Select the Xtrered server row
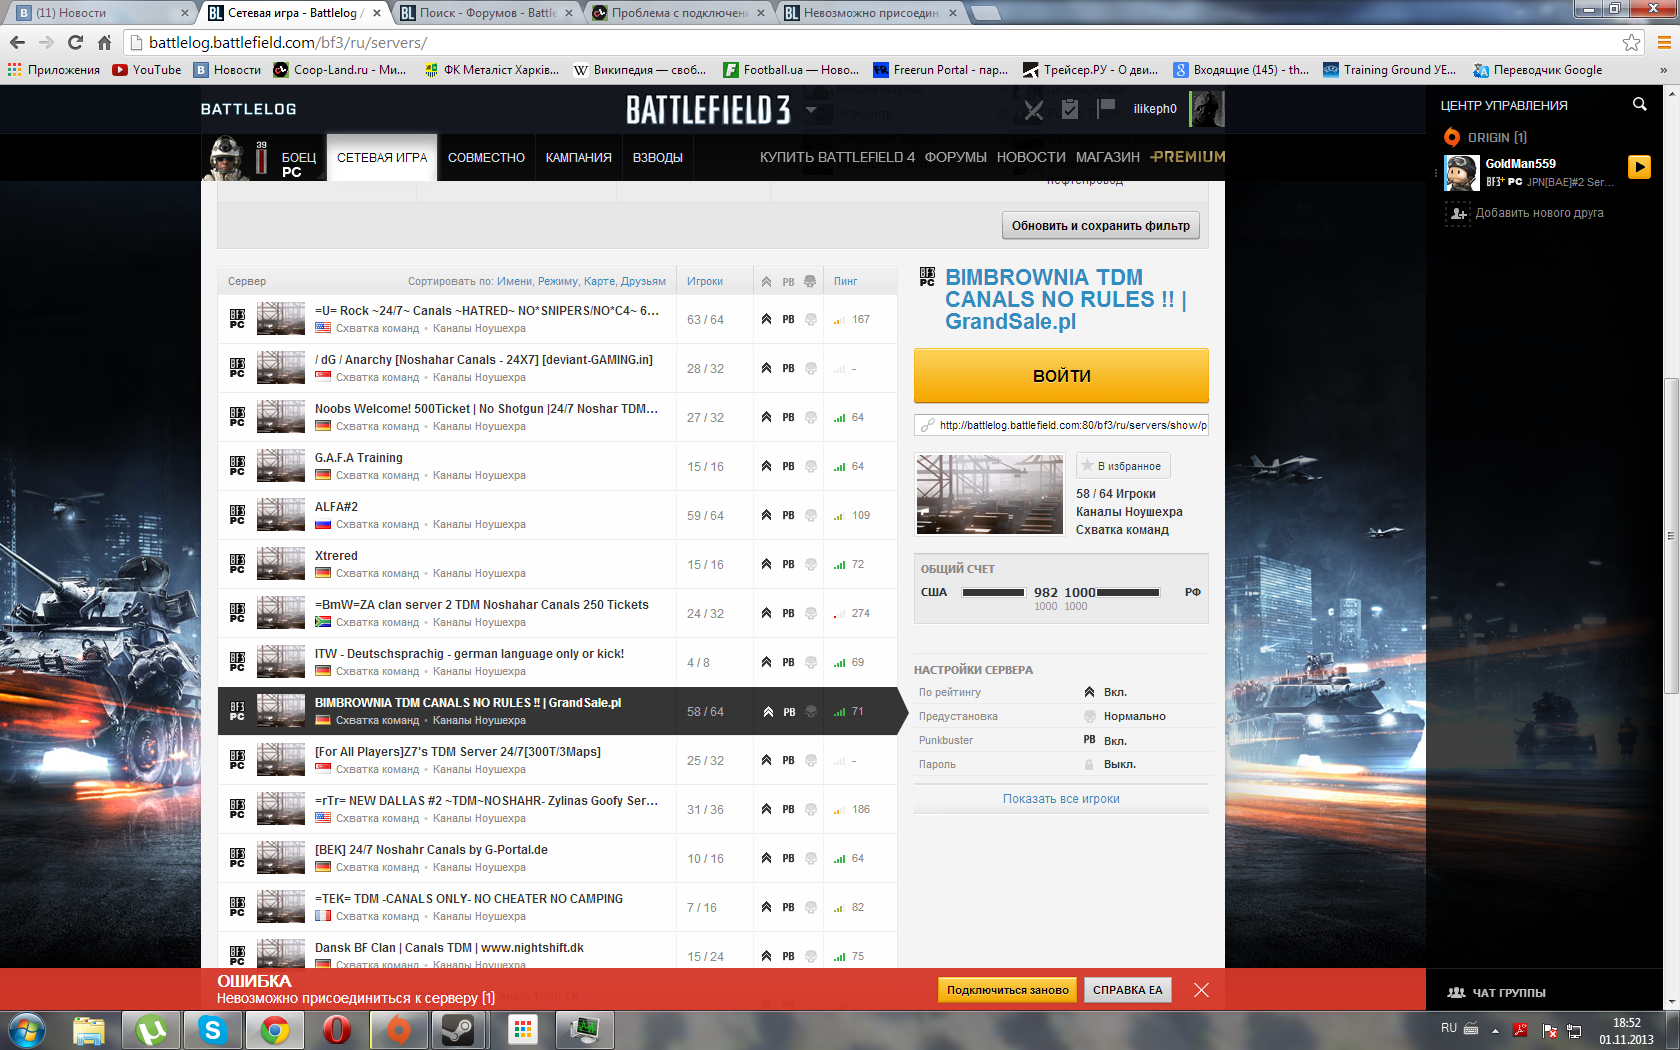 [x=557, y=564]
